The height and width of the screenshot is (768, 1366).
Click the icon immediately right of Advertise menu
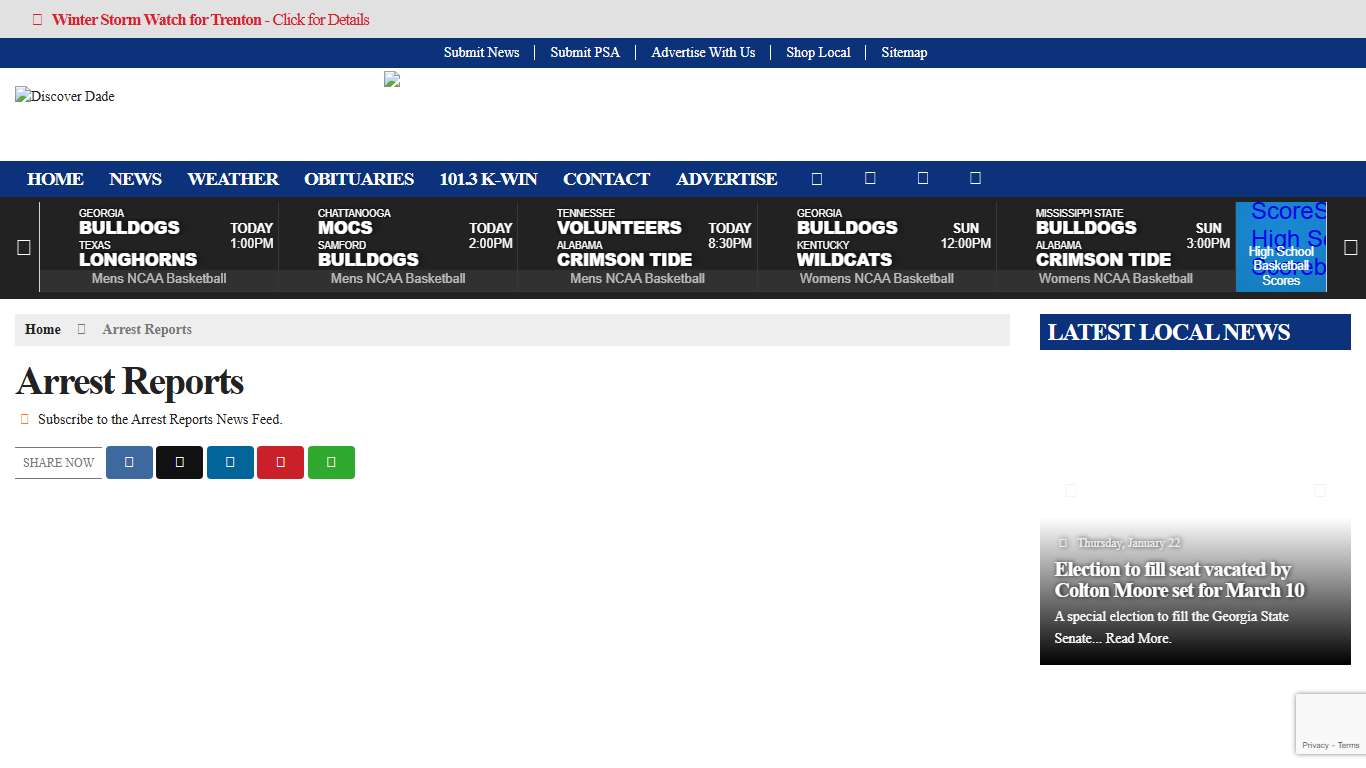point(817,179)
